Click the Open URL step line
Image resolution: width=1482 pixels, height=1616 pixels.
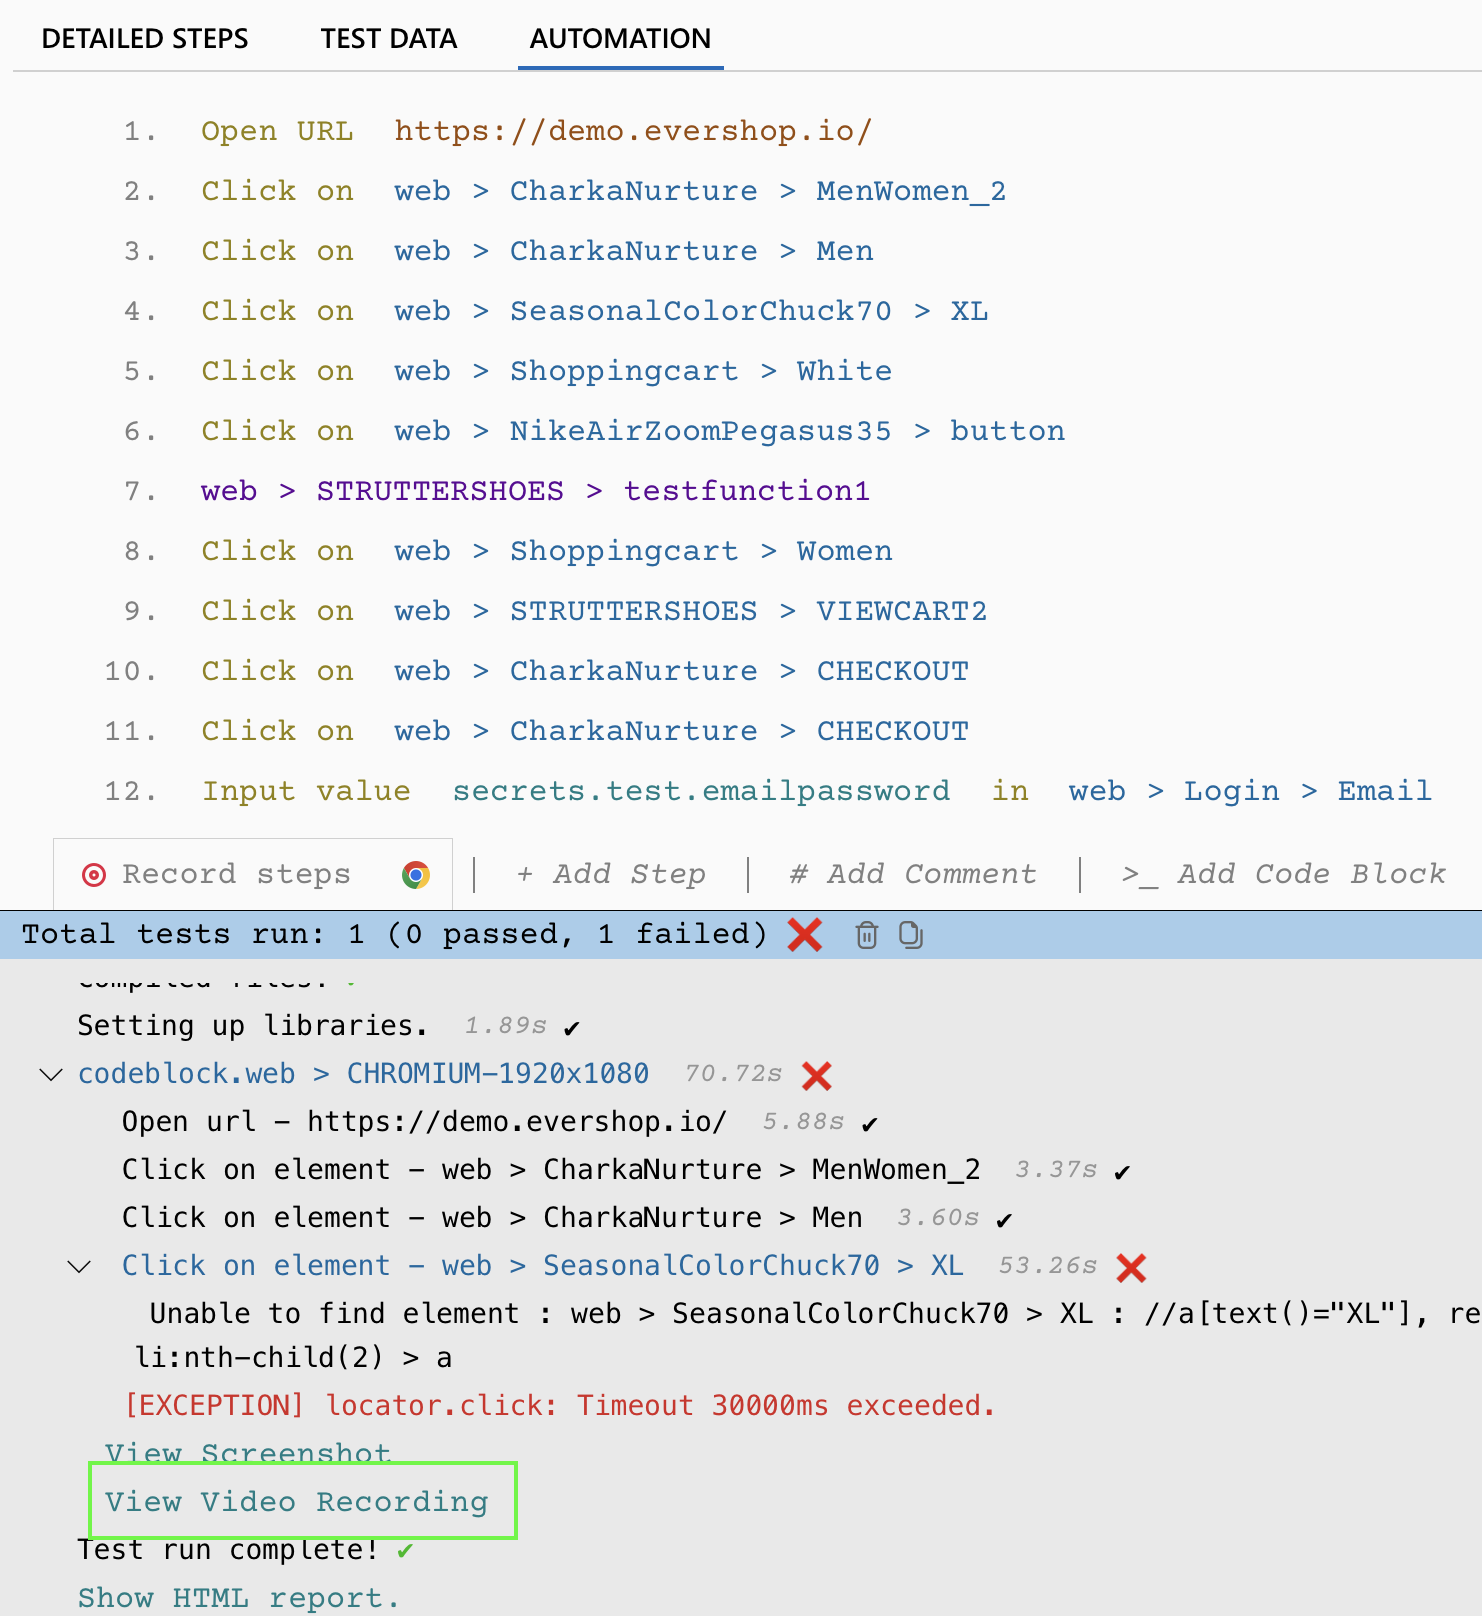(x=536, y=131)
